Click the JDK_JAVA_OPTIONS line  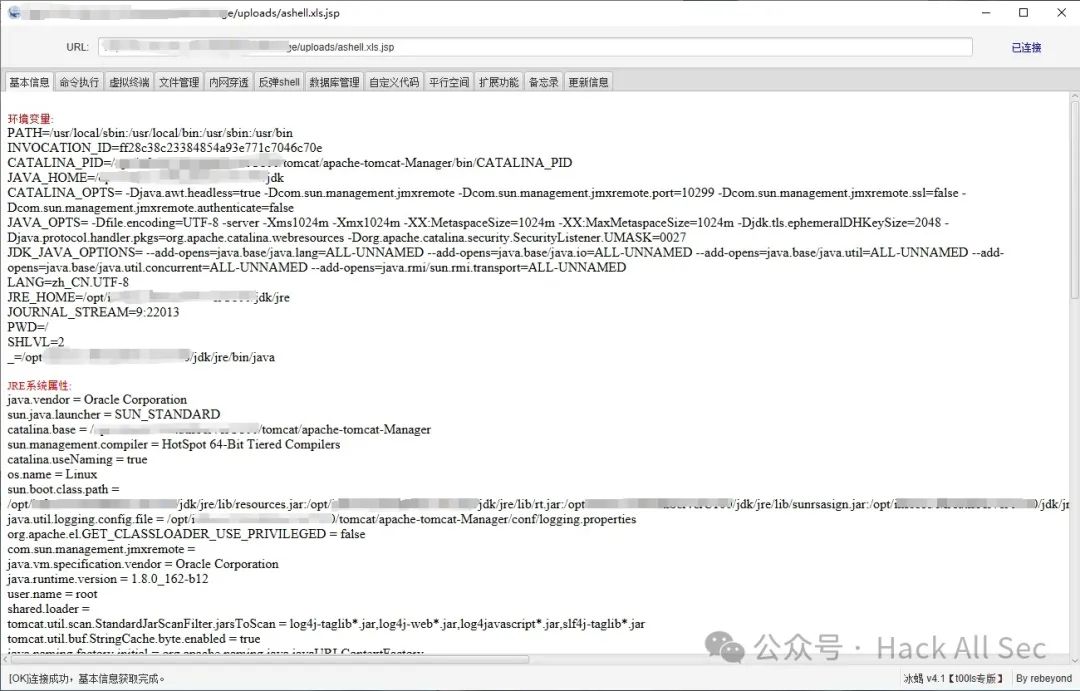click(506, 260)
